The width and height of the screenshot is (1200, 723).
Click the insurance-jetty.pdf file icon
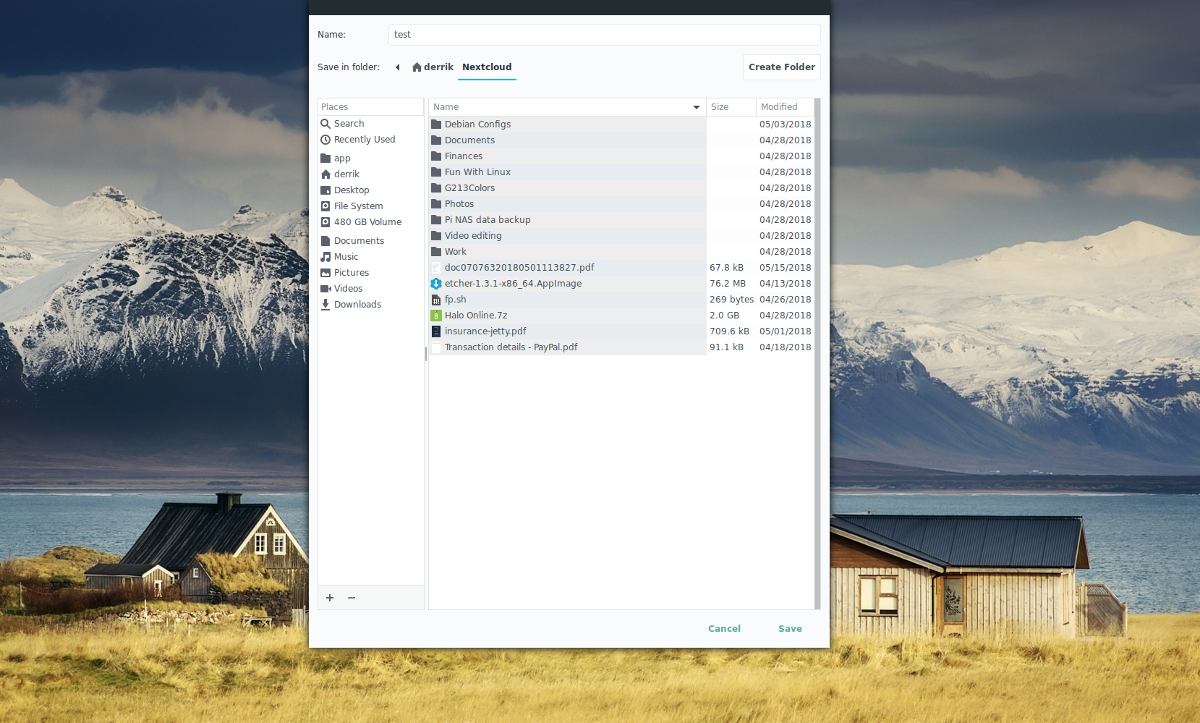point(436,332)
